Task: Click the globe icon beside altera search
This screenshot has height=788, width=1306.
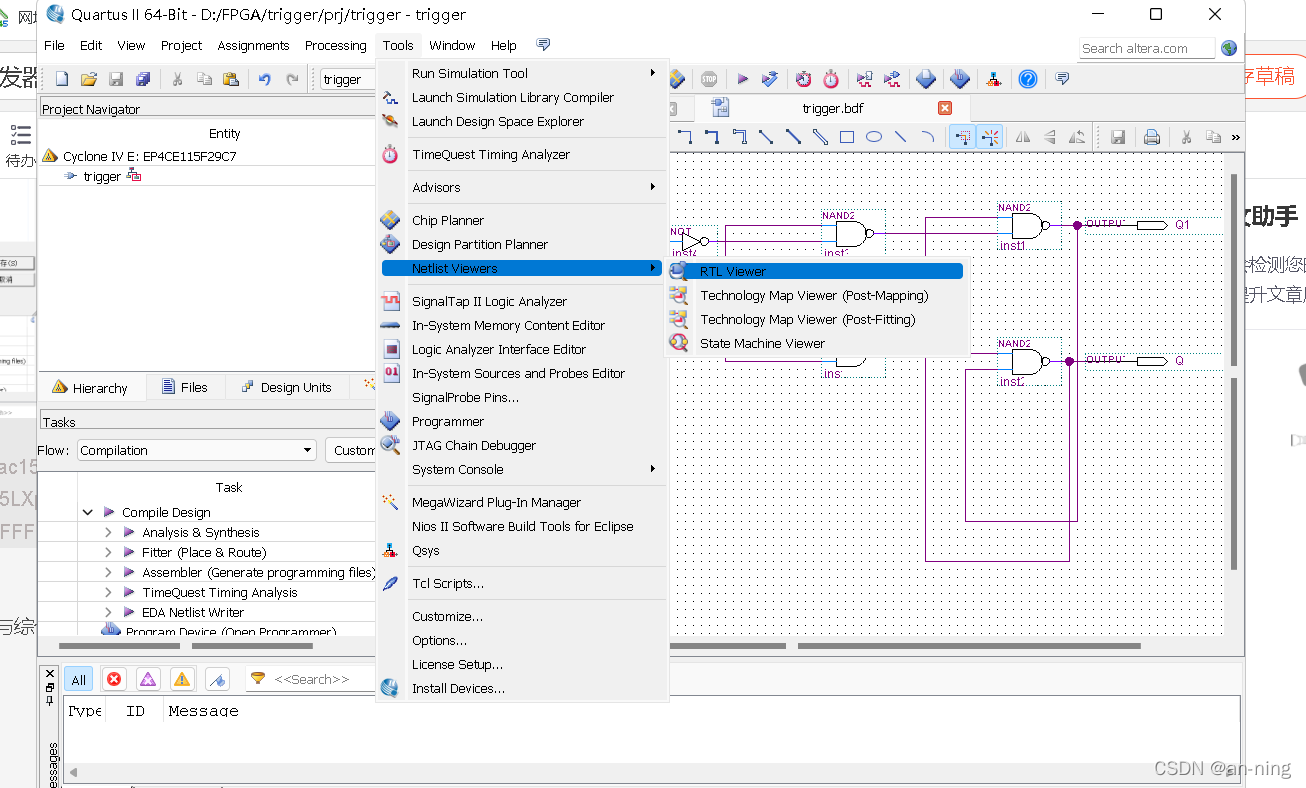Action: tap(1229, 48)
